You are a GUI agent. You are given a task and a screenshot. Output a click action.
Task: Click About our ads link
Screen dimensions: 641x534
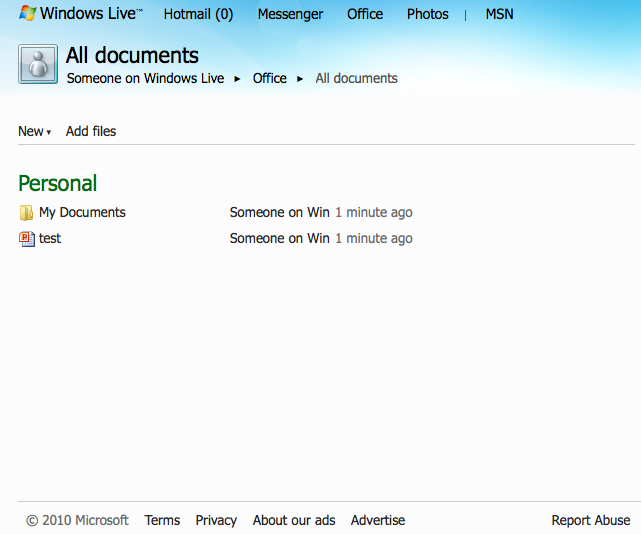[x=294, y=520]
